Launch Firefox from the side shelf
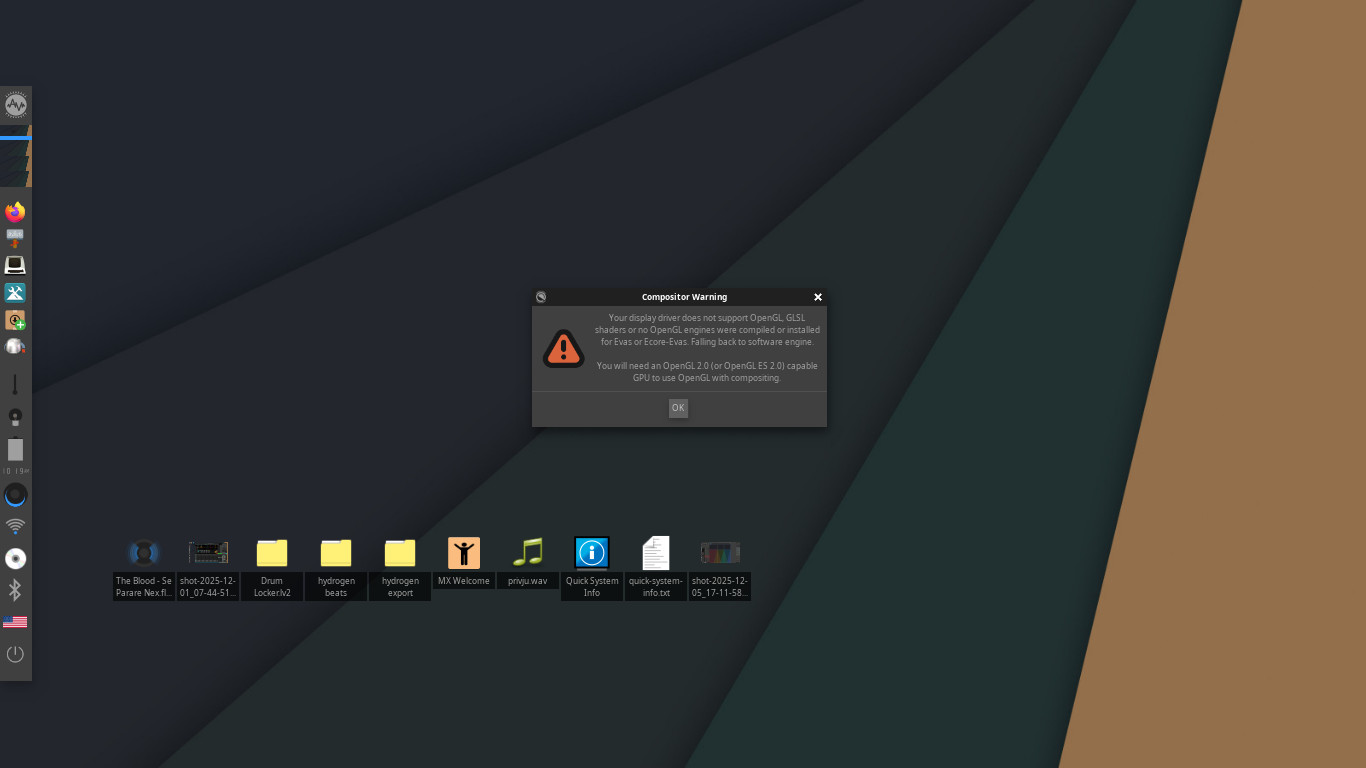 15,212
